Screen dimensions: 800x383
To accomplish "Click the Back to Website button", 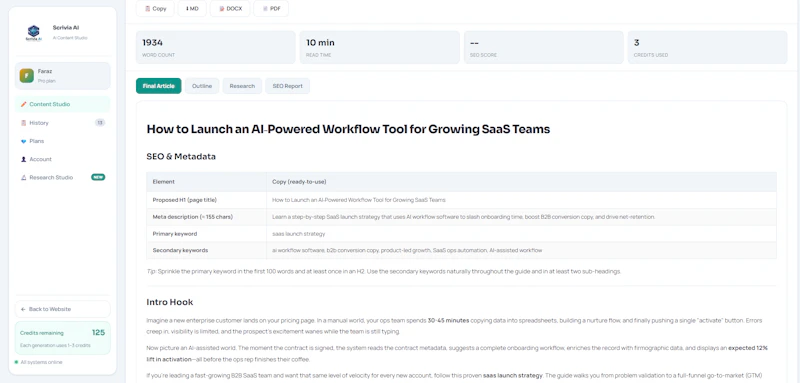I will (x=62, y=309).
